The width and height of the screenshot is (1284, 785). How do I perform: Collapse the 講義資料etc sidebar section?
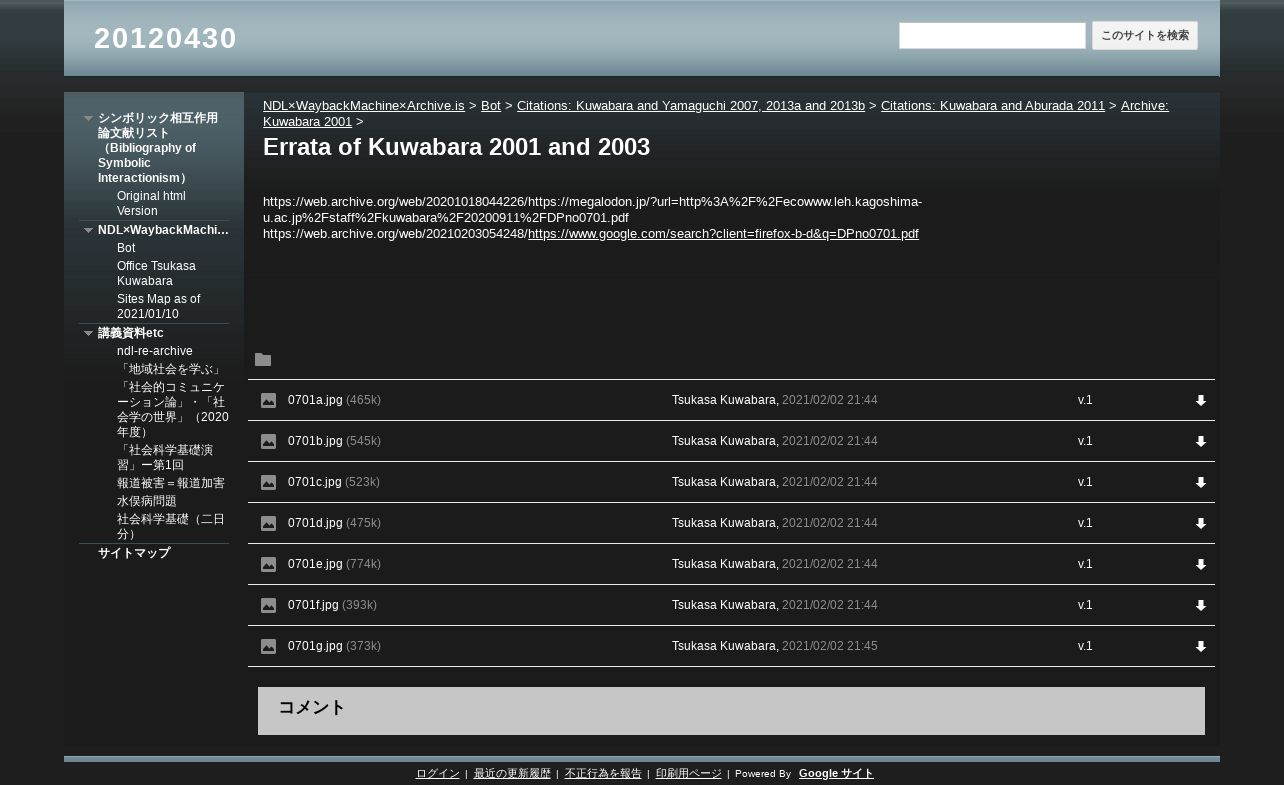(x=88, y=333)
